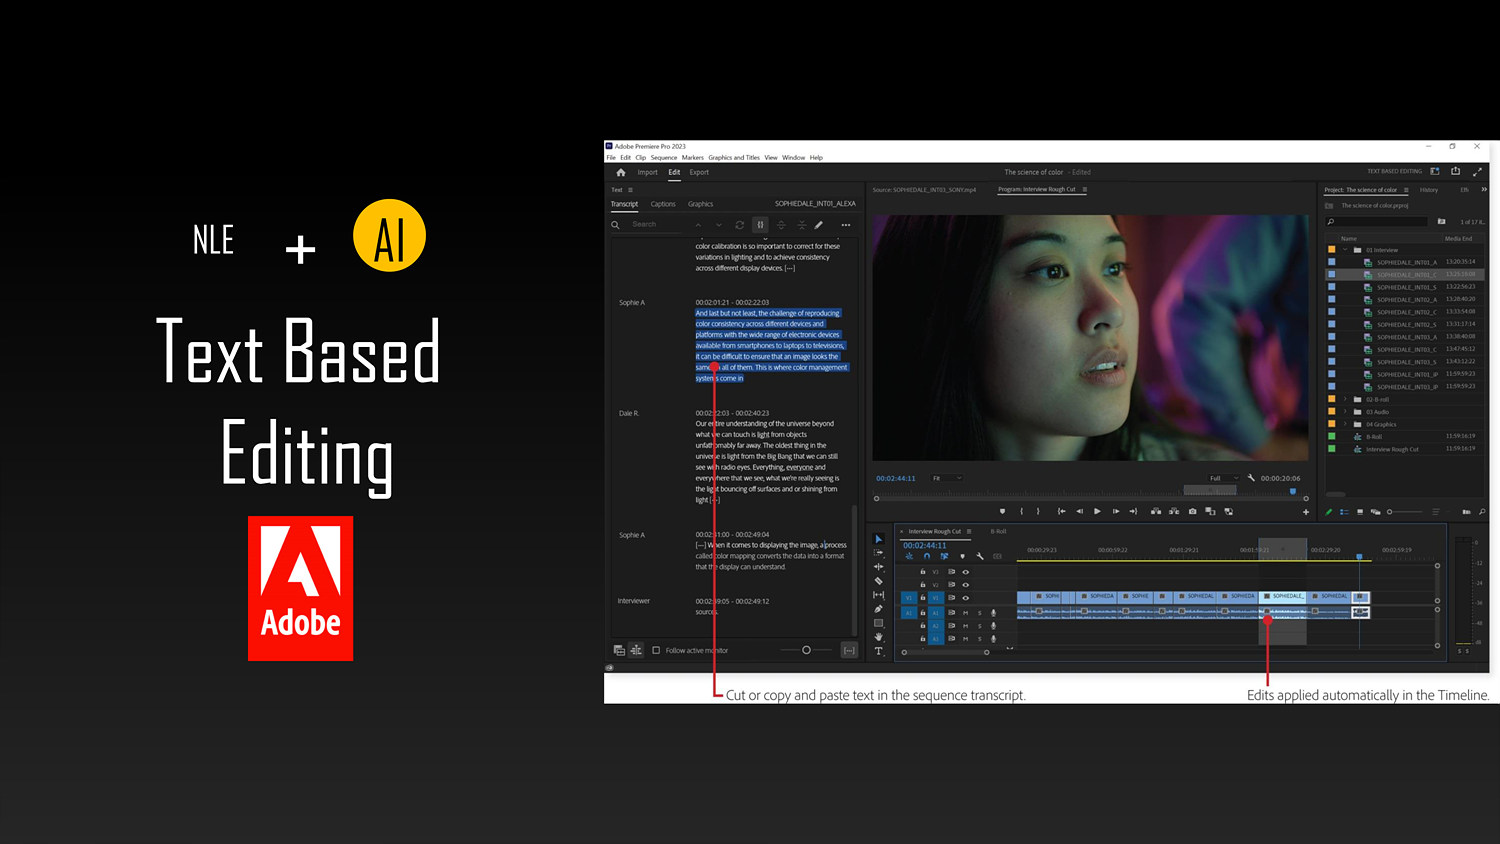Expand the 02 B-roll bin
Viewport: 1500px width, 844px height.
point(1345,399)
